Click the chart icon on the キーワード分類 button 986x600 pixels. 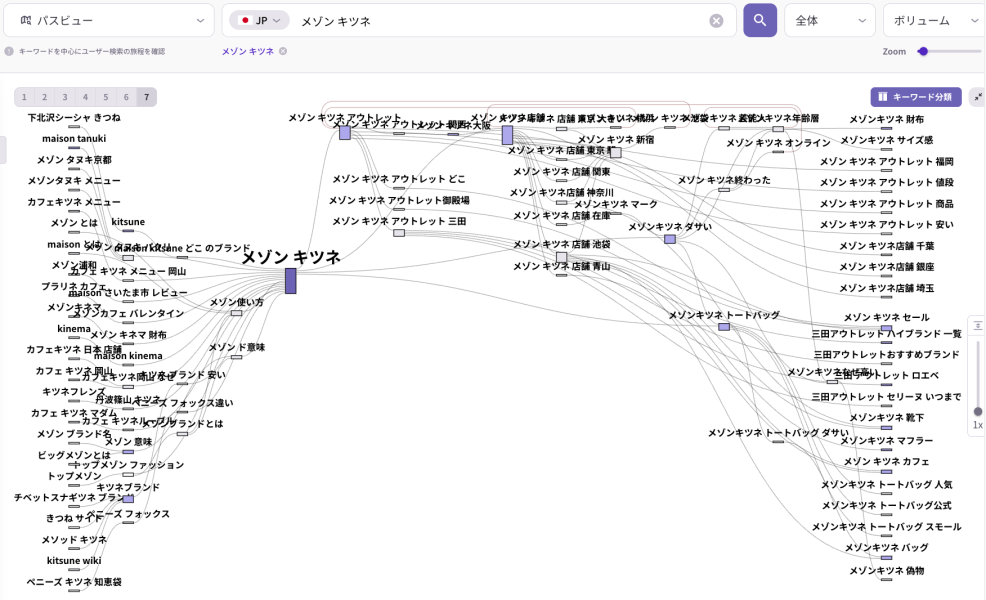pos(885,97)
